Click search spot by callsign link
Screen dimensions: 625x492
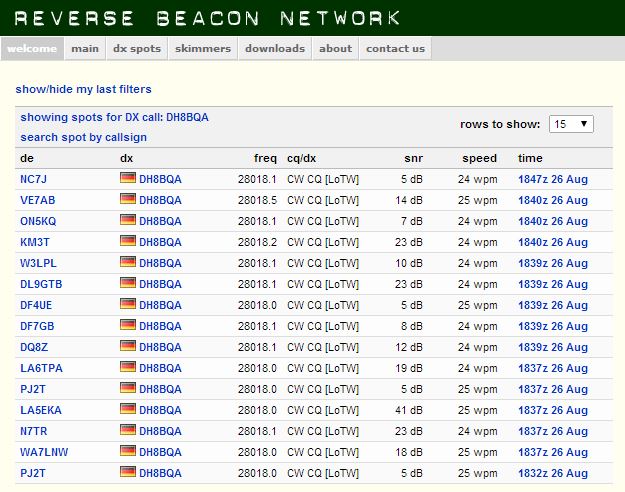pyautogui.click(x=83, y=137)
